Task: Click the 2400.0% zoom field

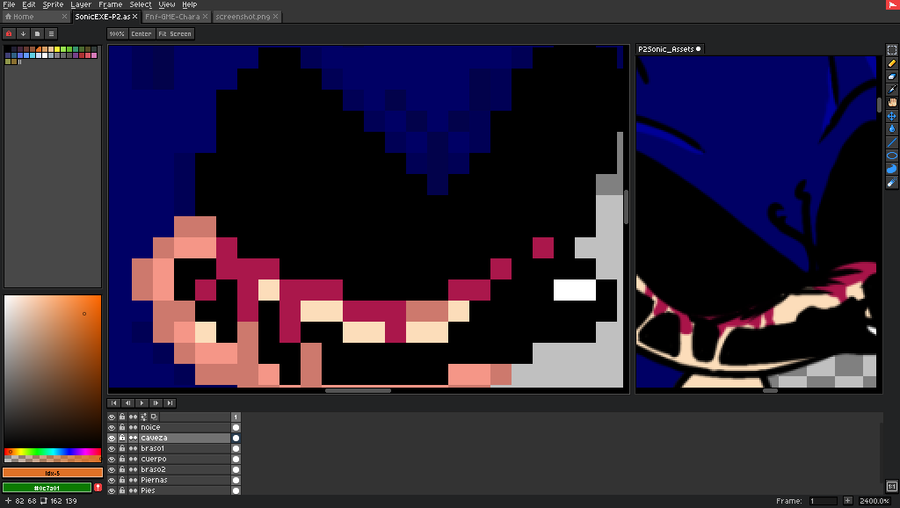Action: (x=874, y=501)
